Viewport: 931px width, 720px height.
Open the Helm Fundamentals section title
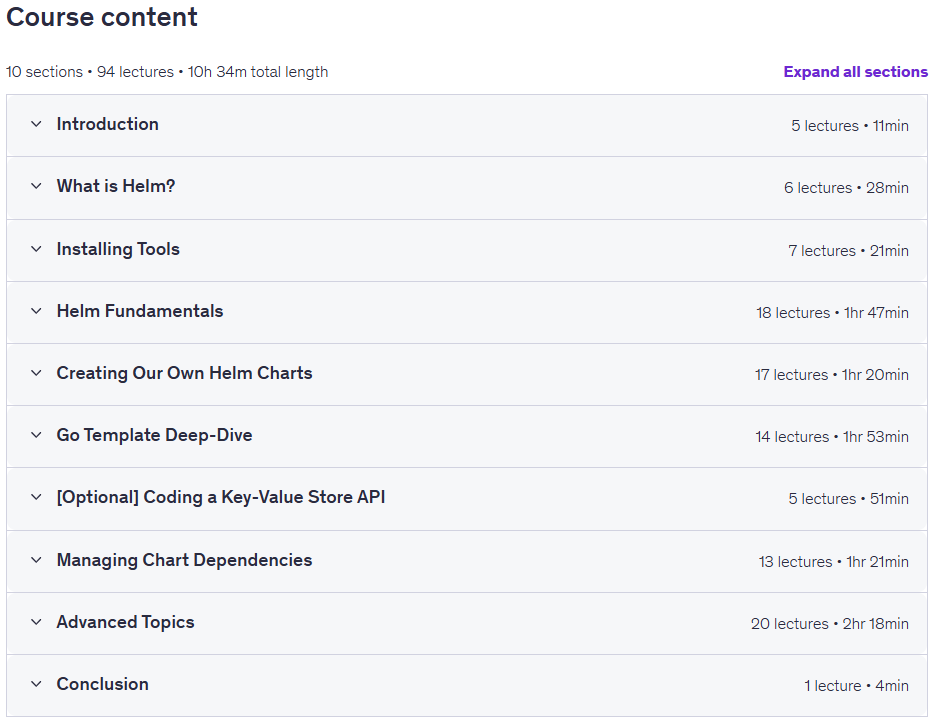(x=140, y=311)
